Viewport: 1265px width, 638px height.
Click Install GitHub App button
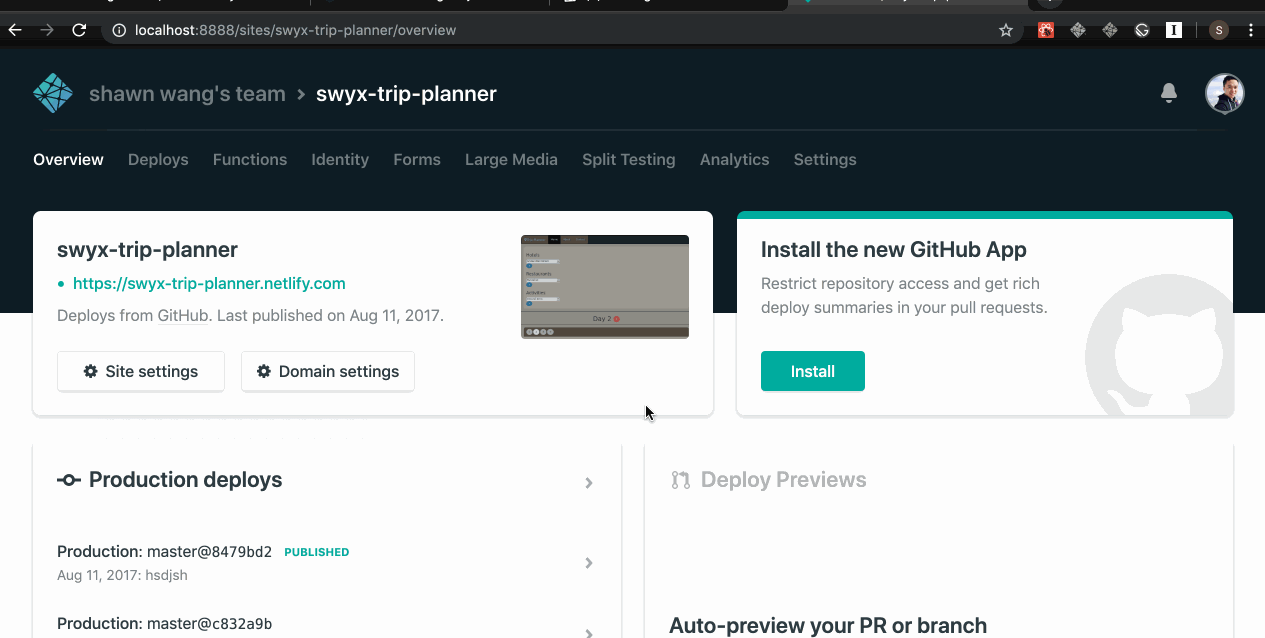(813, 371)
